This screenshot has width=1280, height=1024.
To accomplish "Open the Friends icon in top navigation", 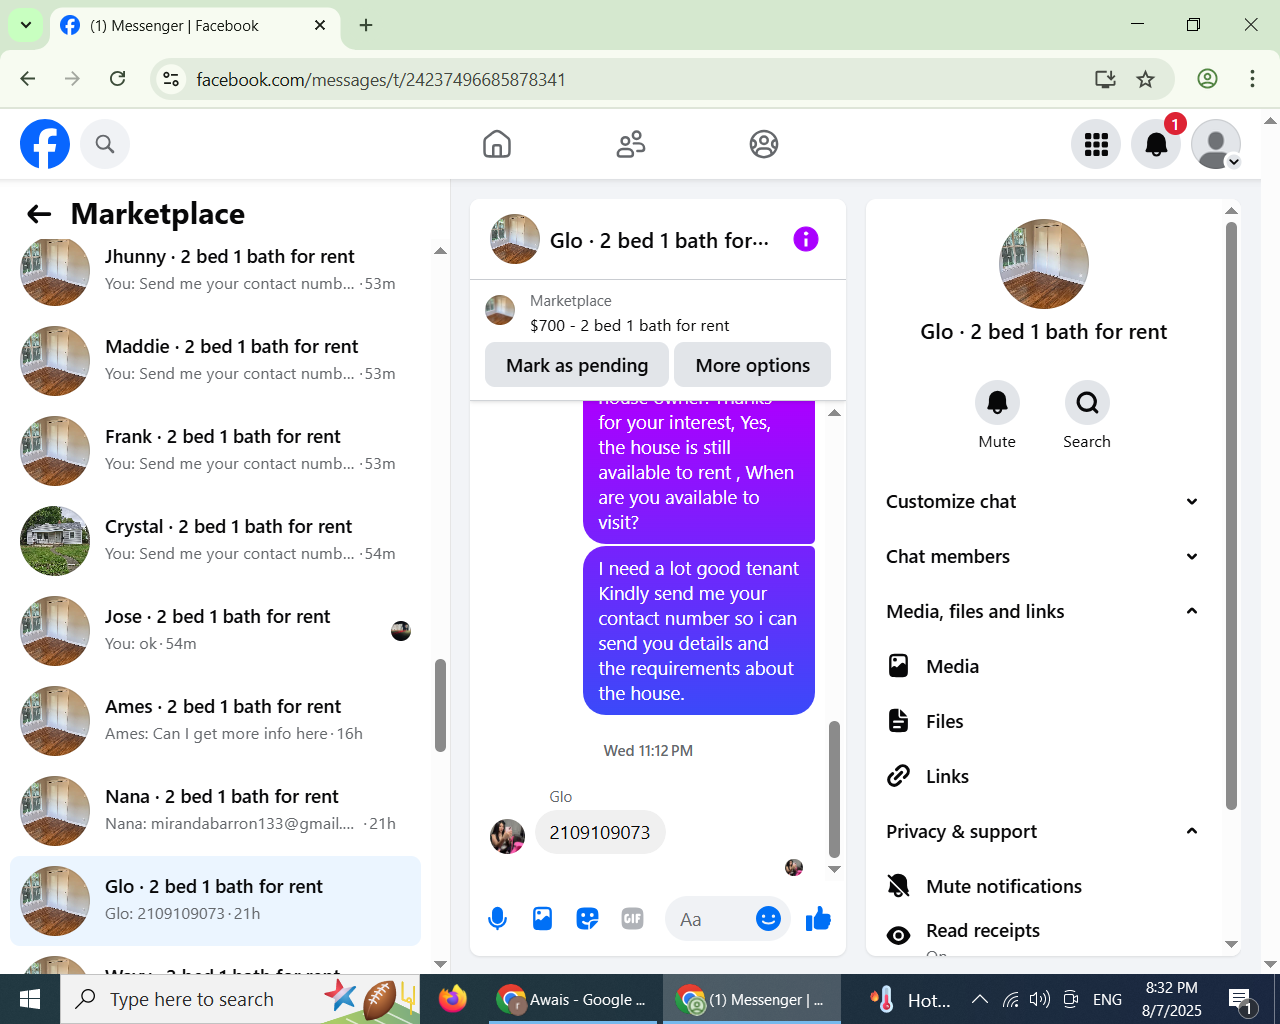I will tap(631, 144).
